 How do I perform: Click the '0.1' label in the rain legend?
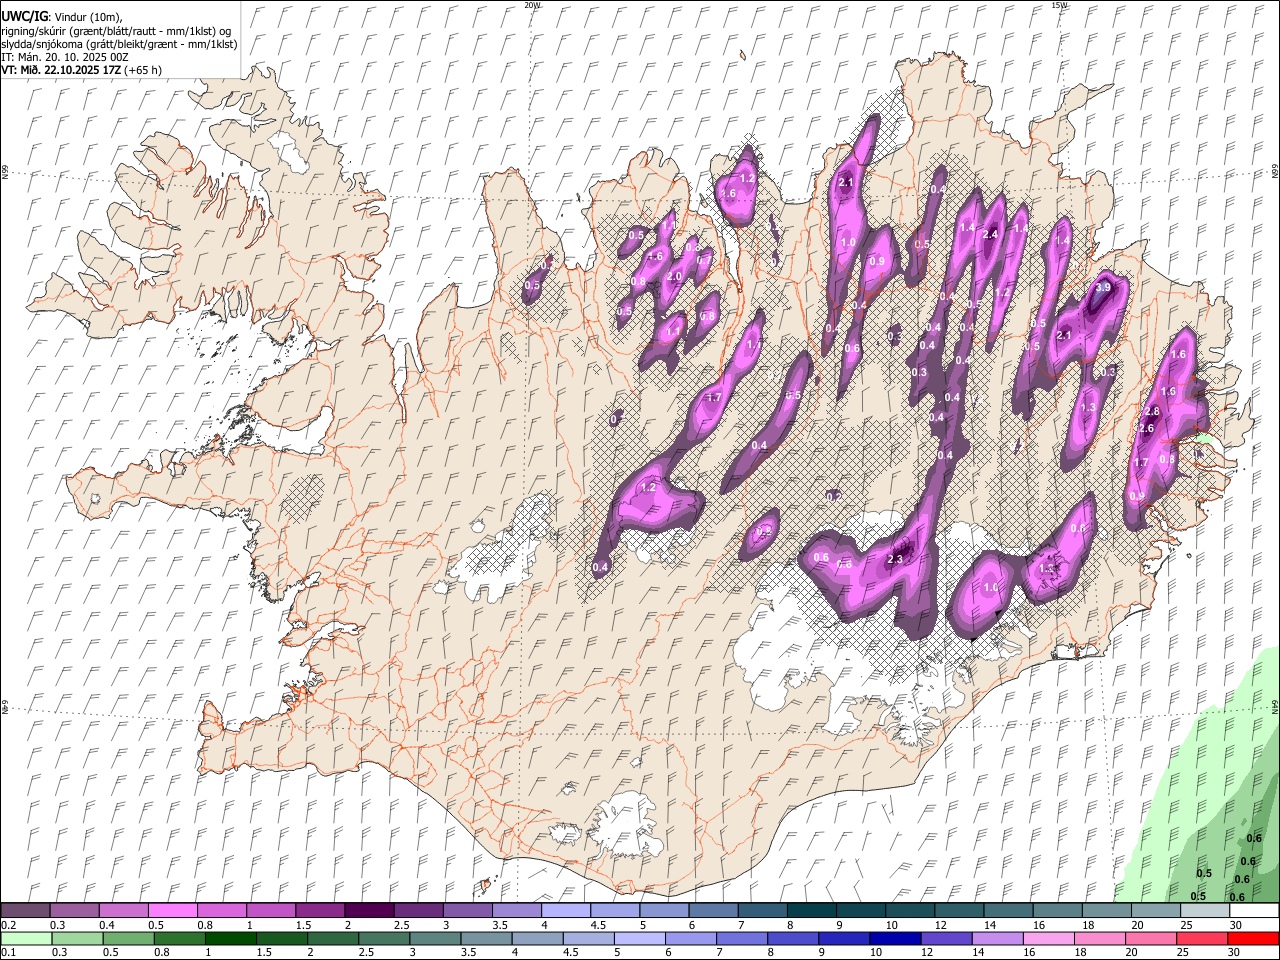coord(8,953)
